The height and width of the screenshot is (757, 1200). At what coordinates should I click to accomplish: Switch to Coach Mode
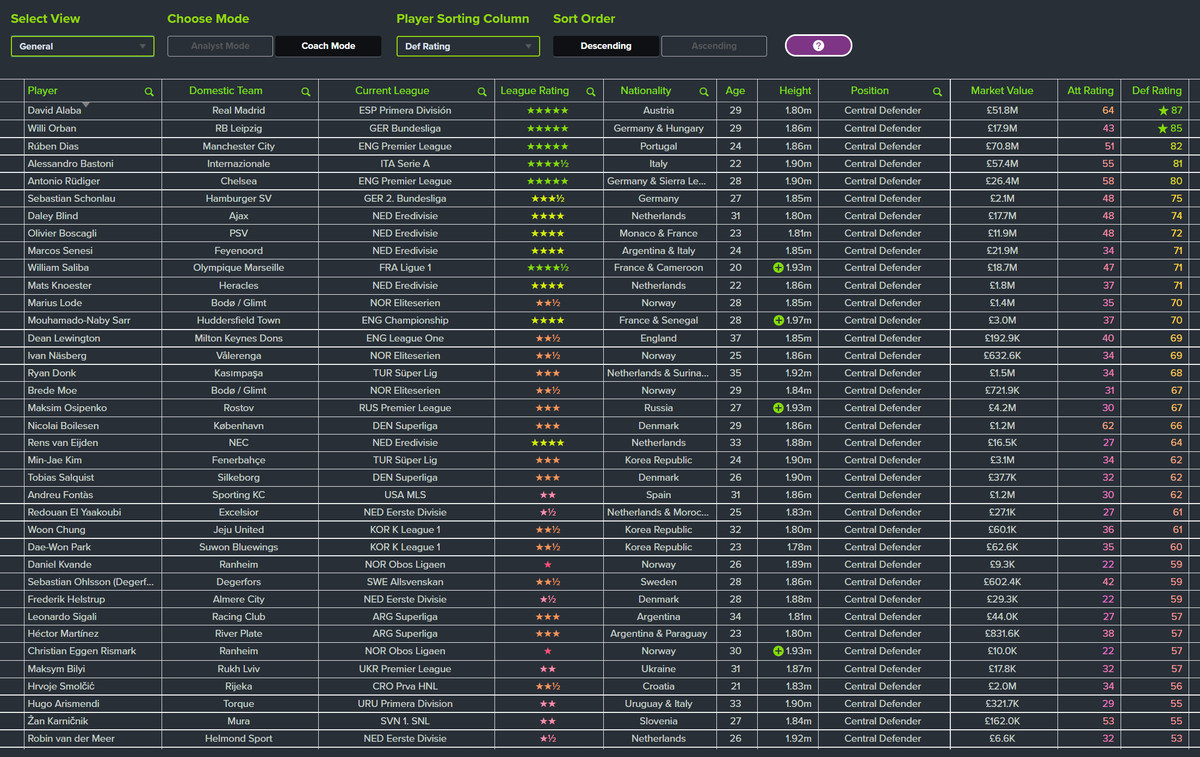tap(328, 46)
